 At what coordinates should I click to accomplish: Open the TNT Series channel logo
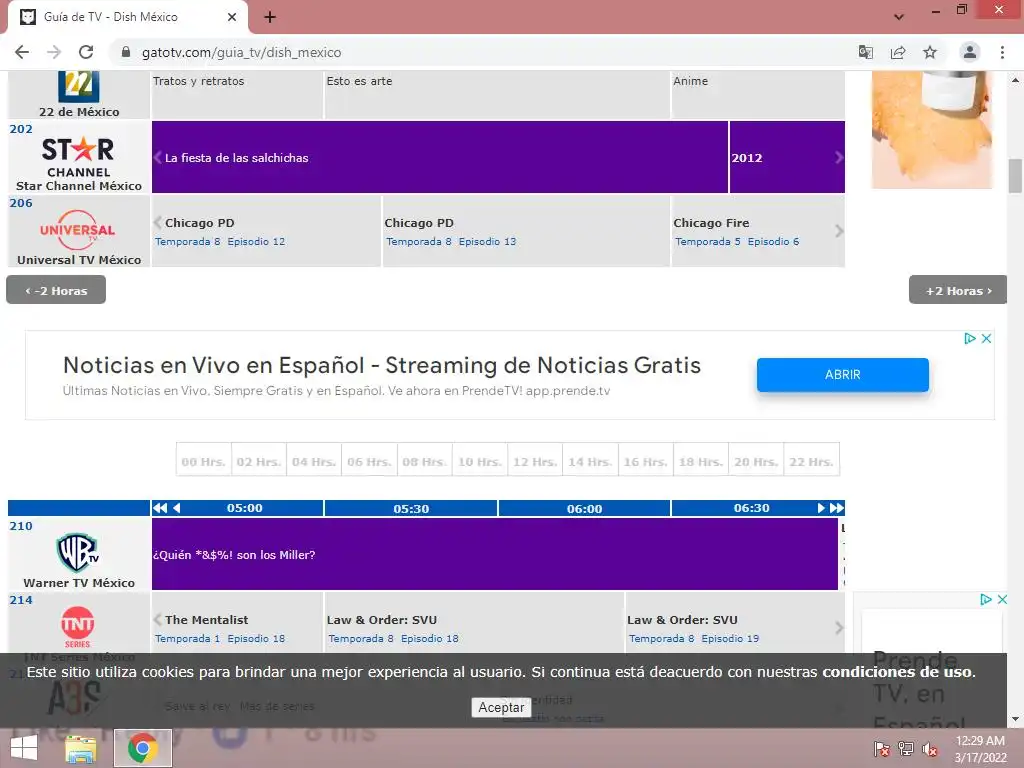(78, 626)
